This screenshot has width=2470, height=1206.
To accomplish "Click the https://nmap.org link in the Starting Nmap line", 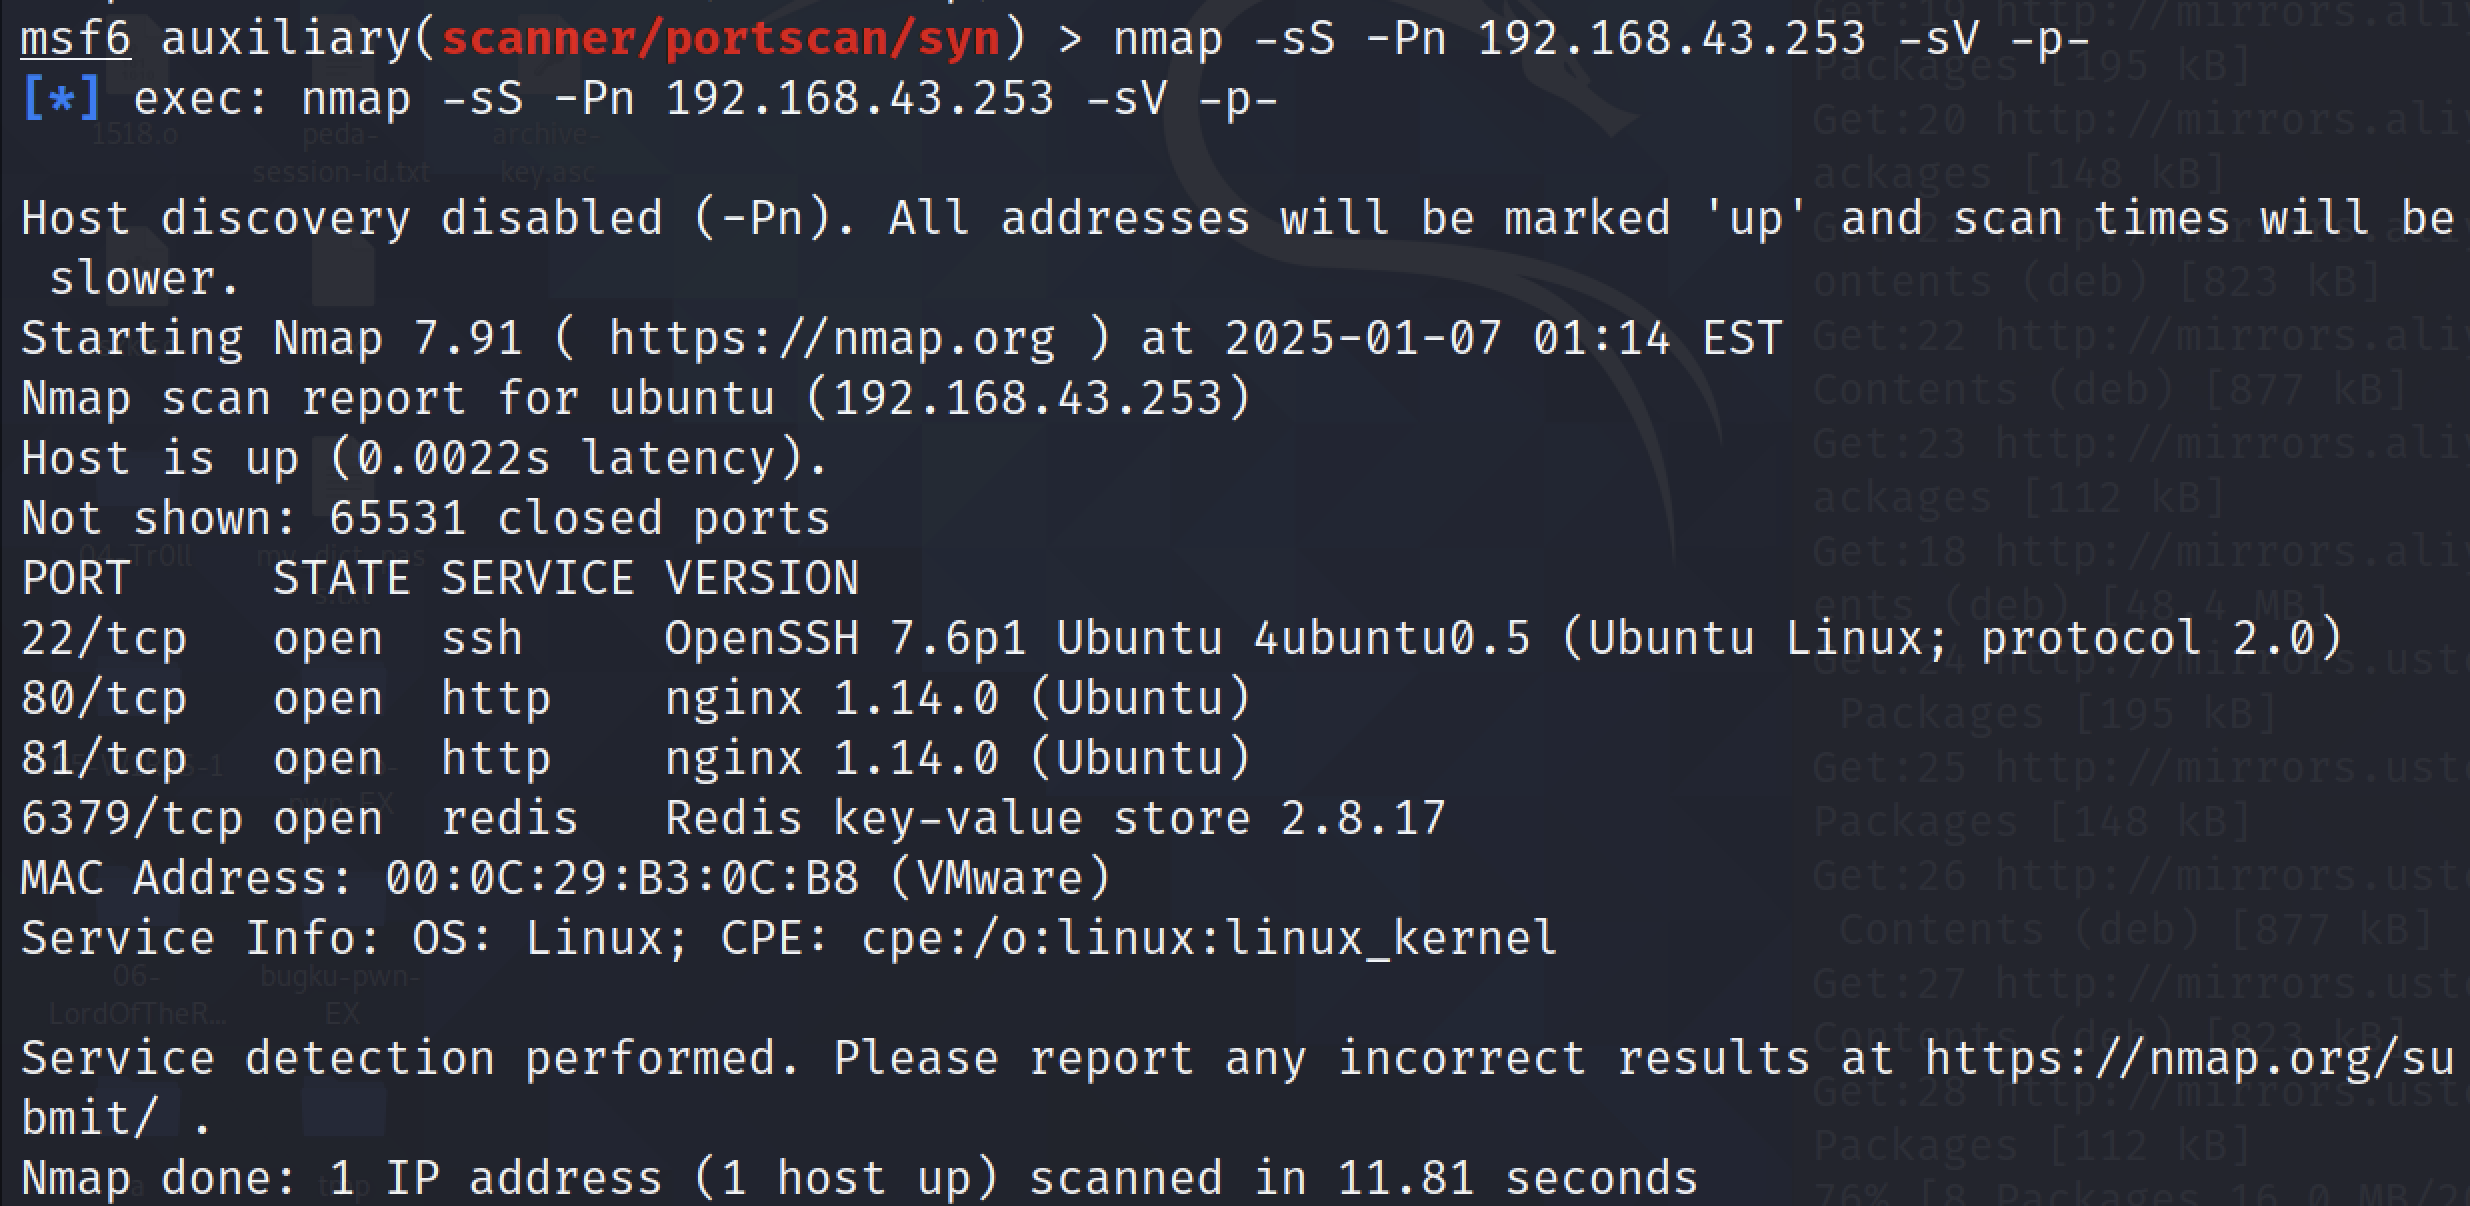I will pyautogui.click(x=831, y=338).
